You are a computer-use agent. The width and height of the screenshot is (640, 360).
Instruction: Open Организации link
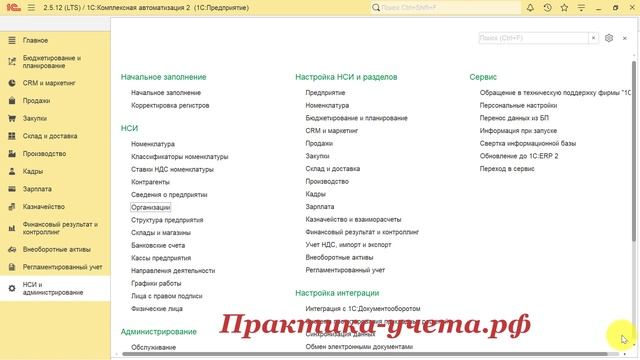[151, 207]
